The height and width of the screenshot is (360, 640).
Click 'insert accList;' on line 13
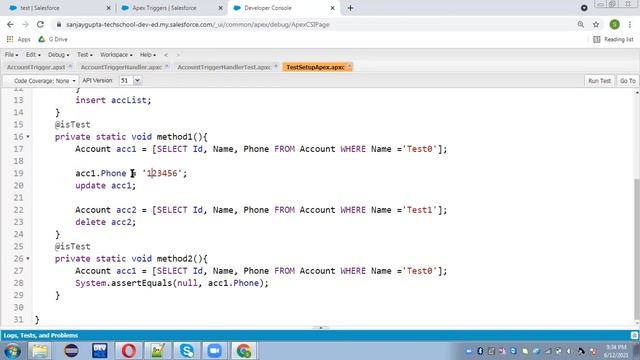tap(113, 100)
